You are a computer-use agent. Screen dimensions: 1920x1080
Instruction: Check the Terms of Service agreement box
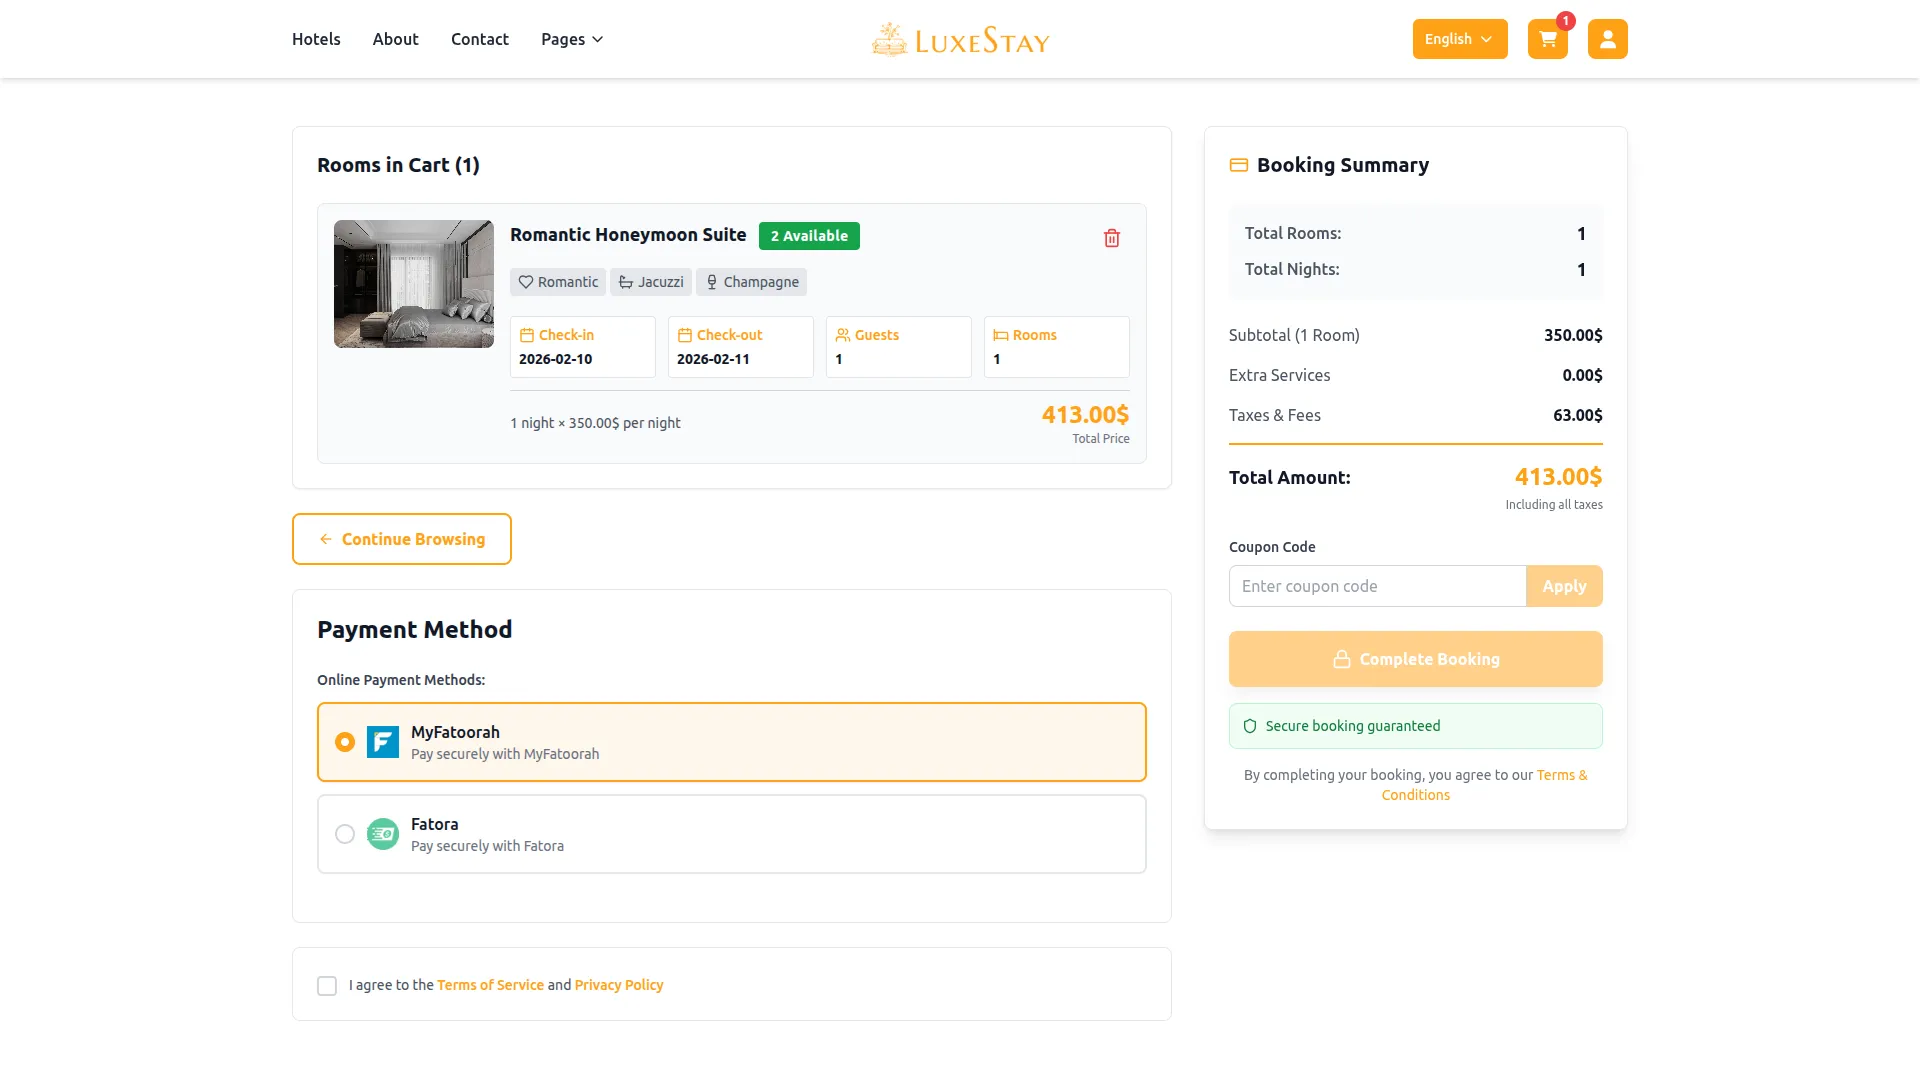[x=327, y=986]
